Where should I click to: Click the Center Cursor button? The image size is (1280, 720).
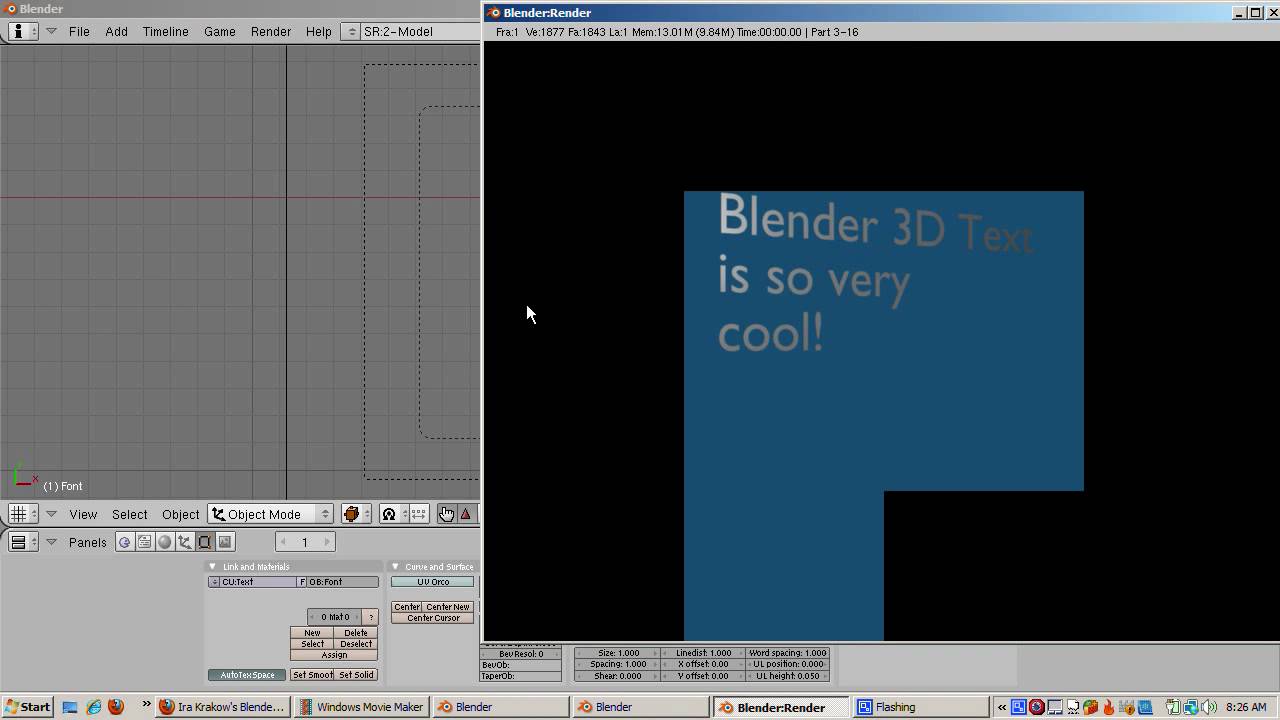[433, 618]
